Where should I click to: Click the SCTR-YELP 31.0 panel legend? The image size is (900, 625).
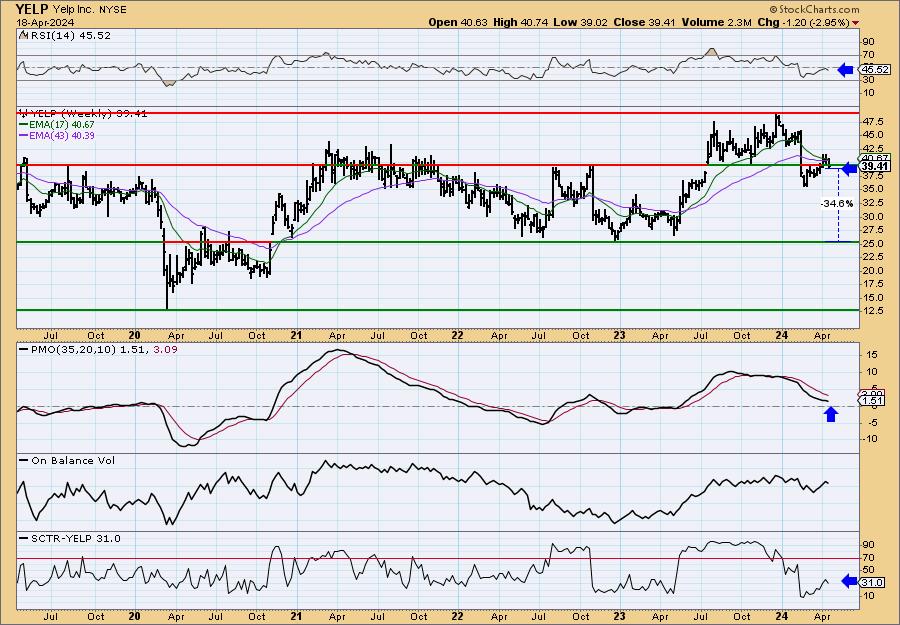tap(70, 538)
